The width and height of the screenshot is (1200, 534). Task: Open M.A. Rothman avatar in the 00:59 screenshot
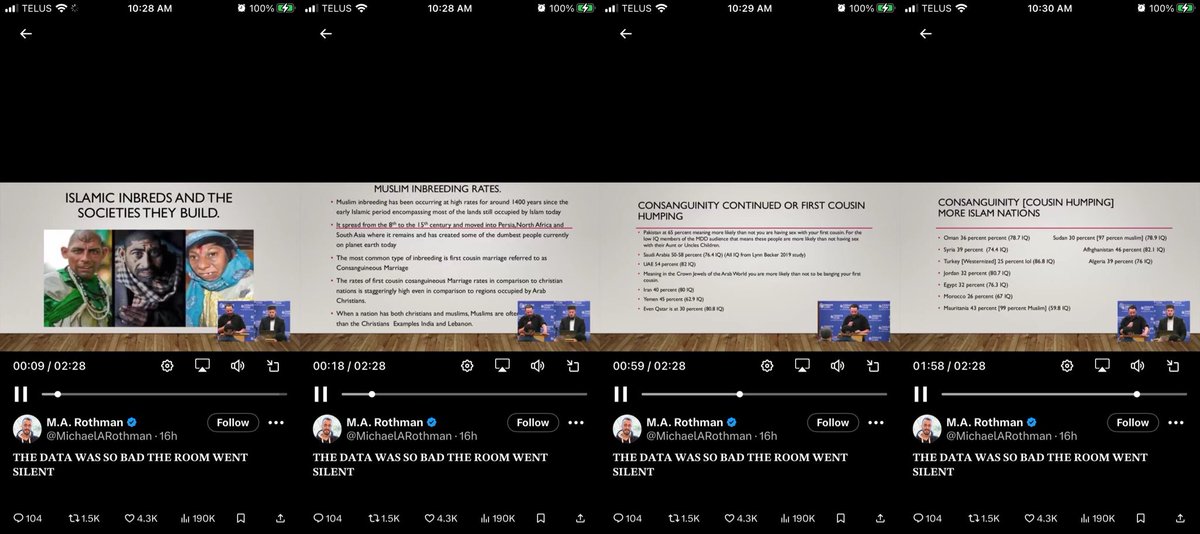pyautogui.click(x=626, y=428)
